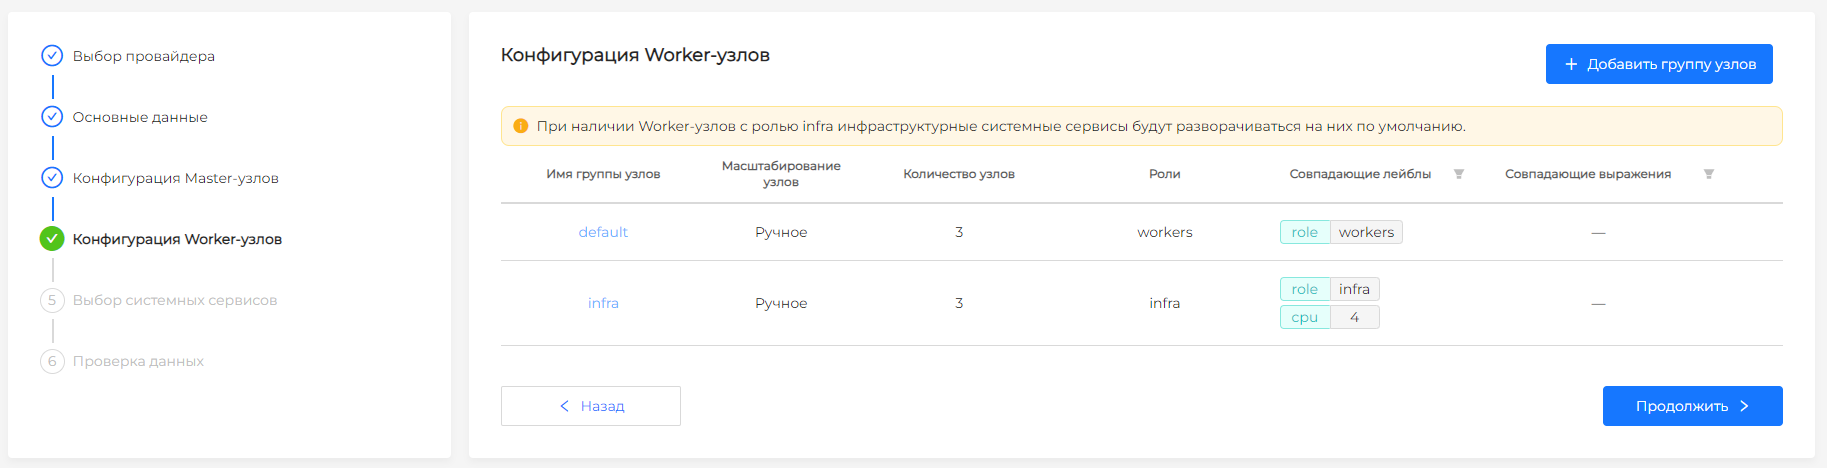Image resolution: width=1827 pixels, height=468 pixels.
Task: Click the checkmark icon for Конфигурация Master-узлов
Action: [x=52, y=178]
